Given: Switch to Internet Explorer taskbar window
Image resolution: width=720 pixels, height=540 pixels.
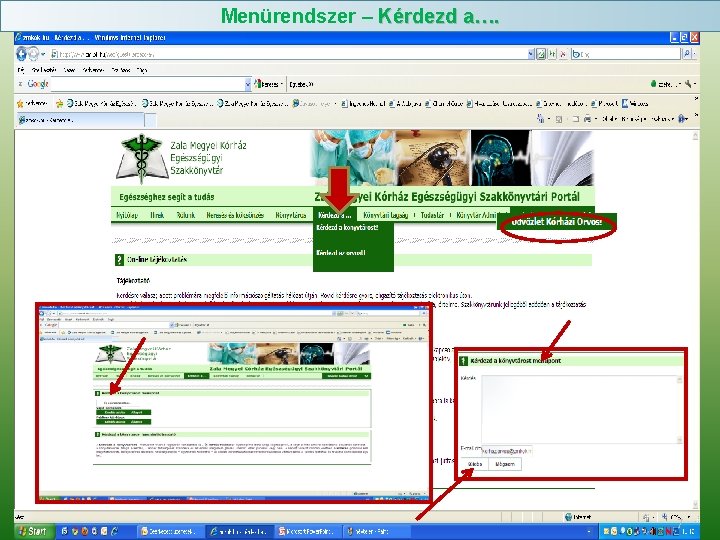Looking at the screenshot, I should tap(239, 531).
